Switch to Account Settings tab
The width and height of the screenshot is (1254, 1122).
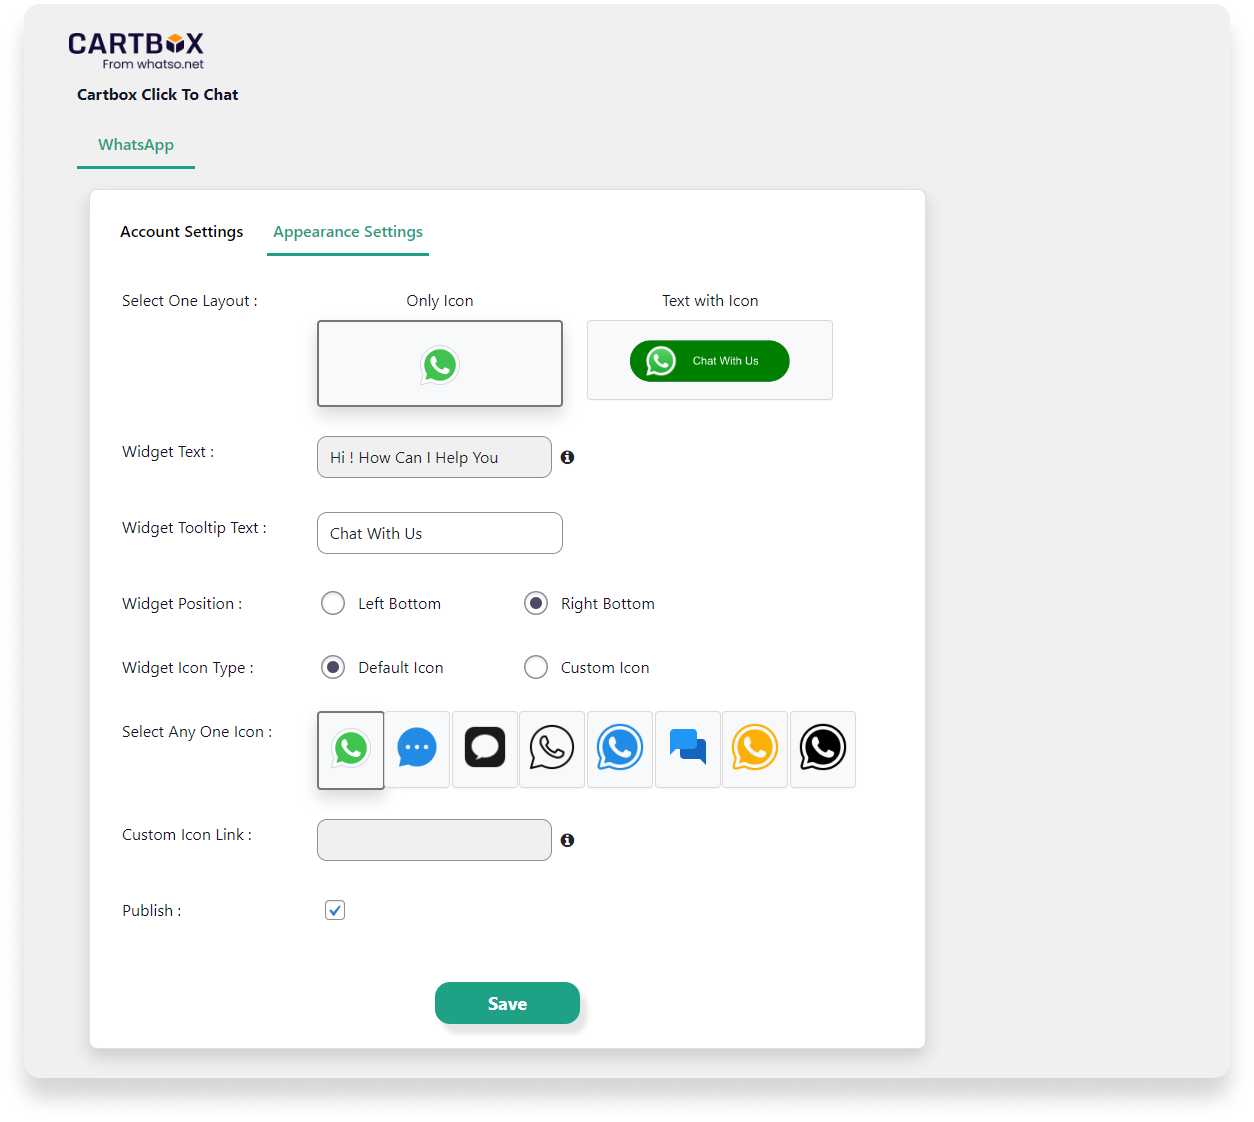tap(182, 231)
